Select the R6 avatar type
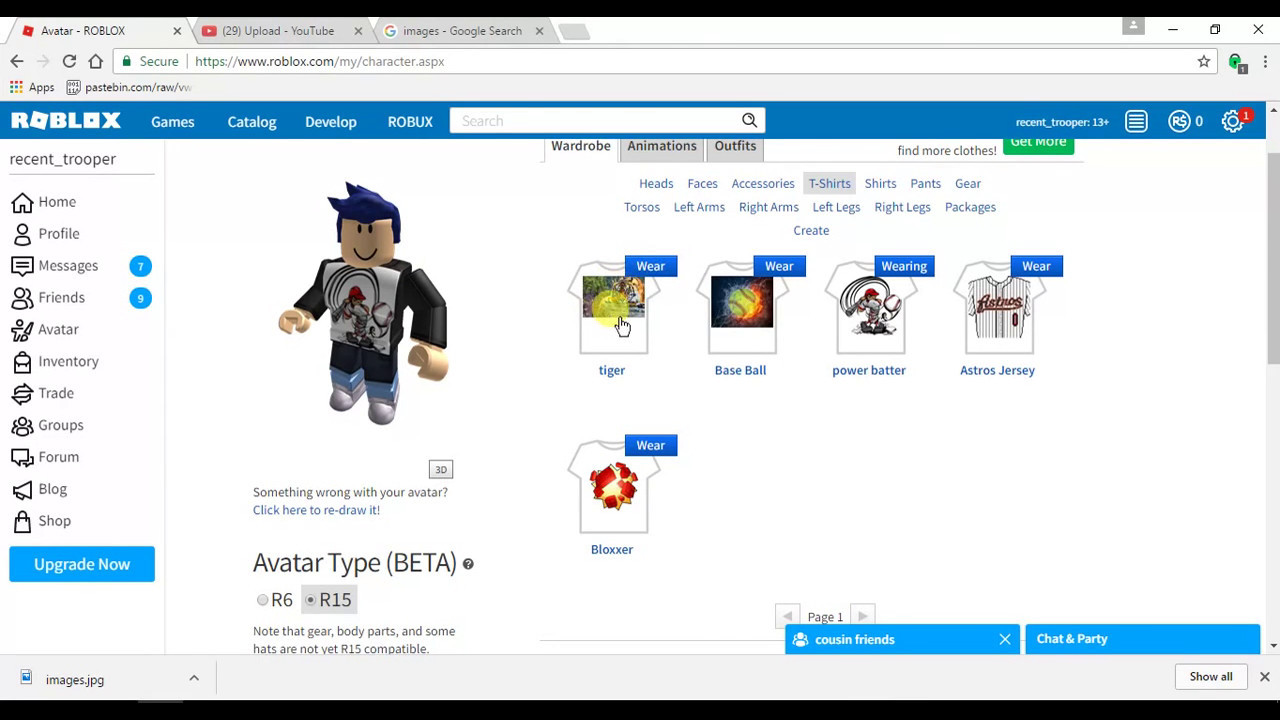This screenshot has width=1280, height=720. 263,600
